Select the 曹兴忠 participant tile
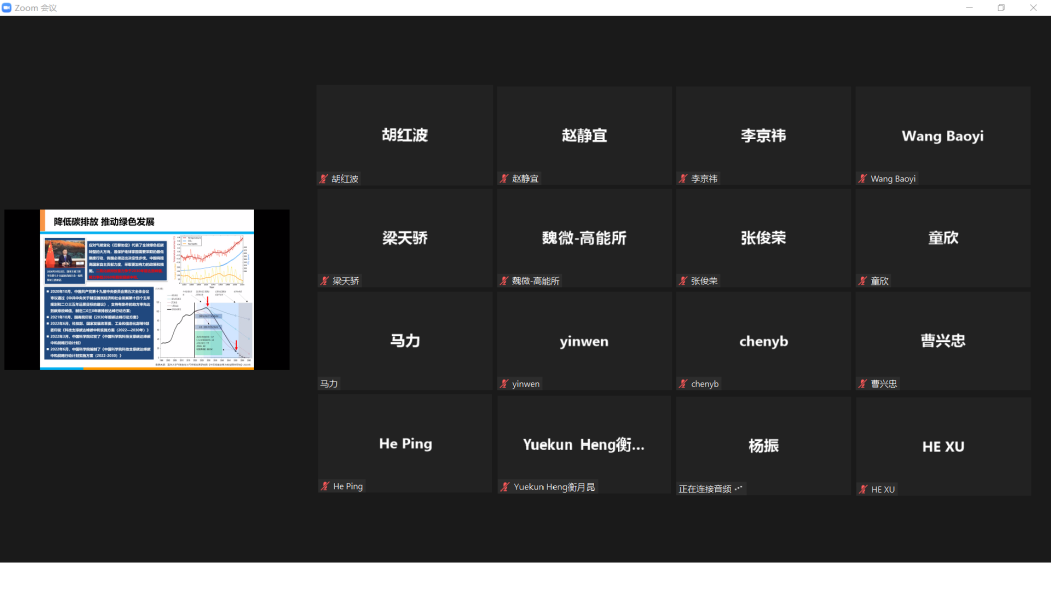Screen dimensions: 1051x591 [x=942, y=340]
